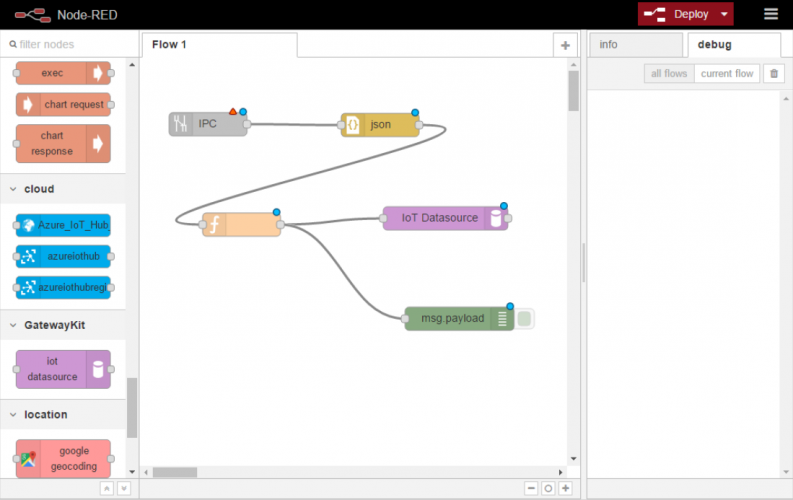Image resolution: width=793 pixels, height=500 pixels.
Task: Switch to the info tab
Action: [608, 45]
